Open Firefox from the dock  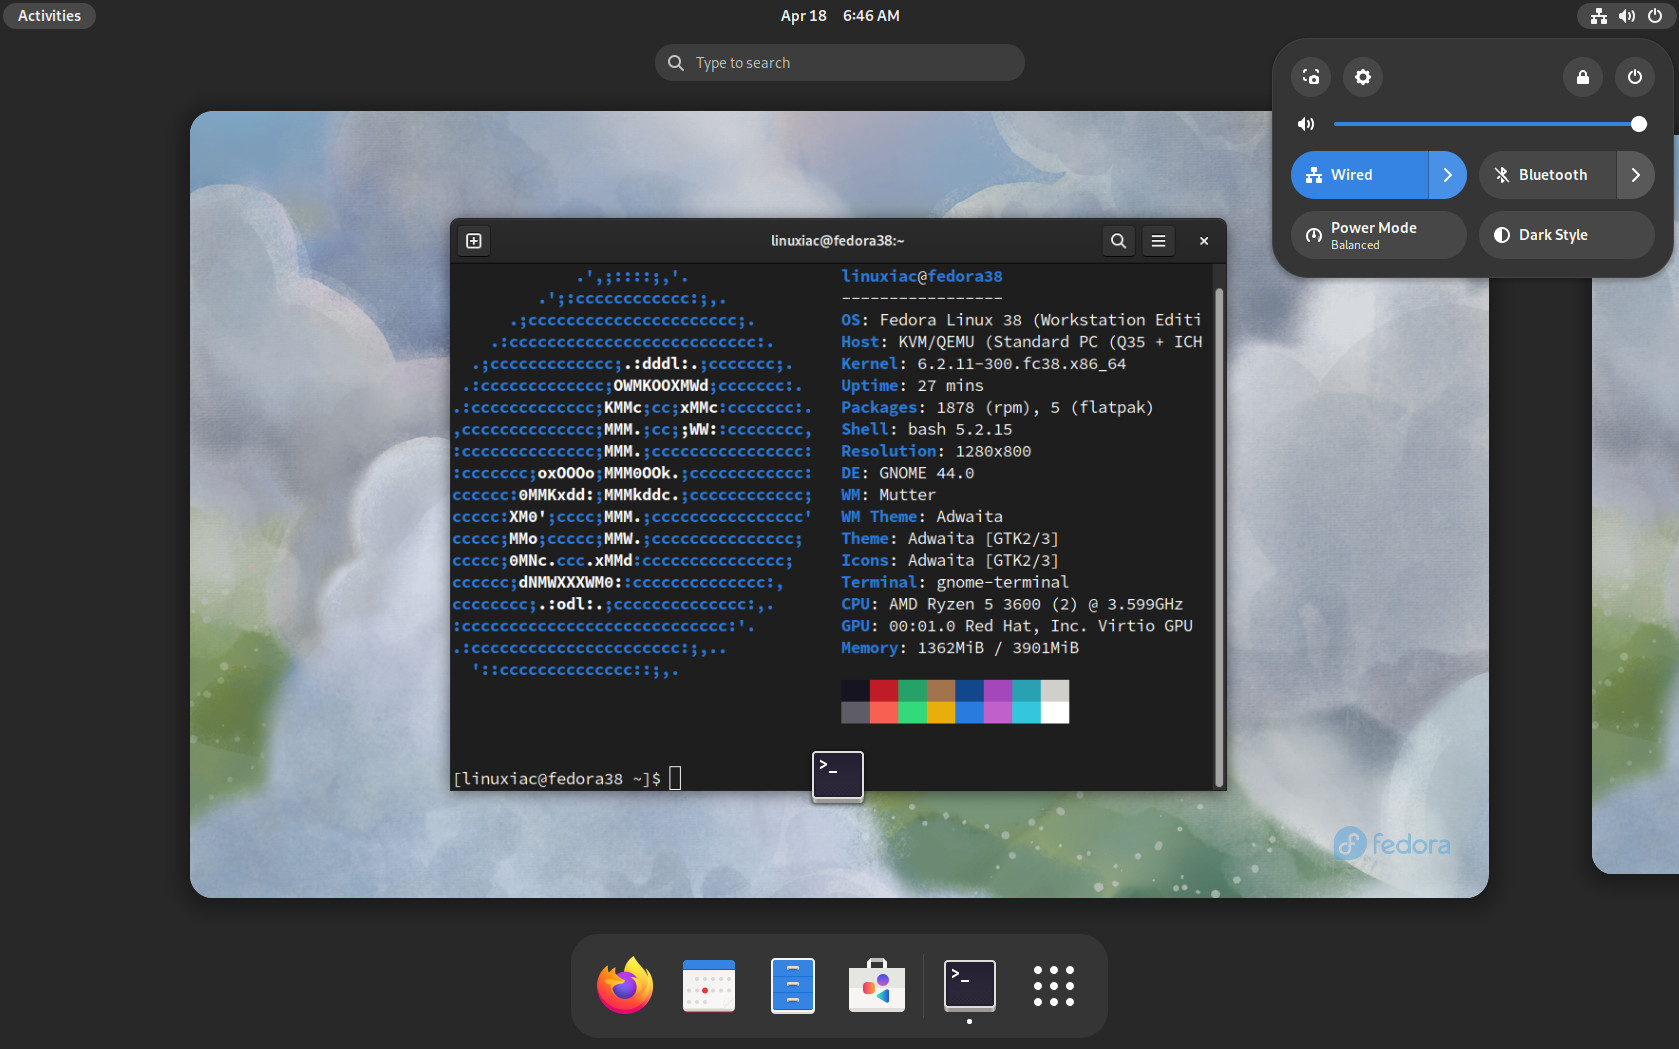625,986
